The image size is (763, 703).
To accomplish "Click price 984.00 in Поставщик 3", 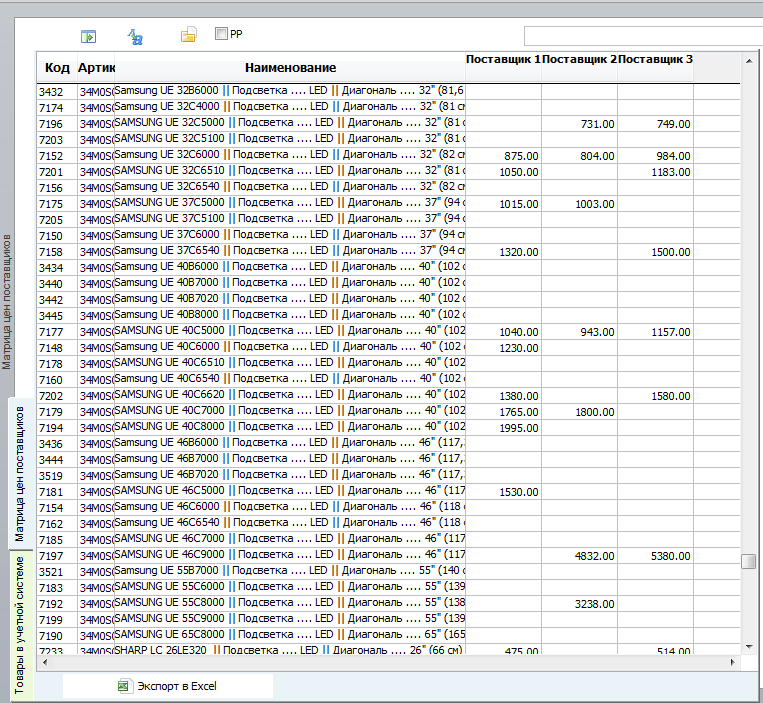I will (673, 156).
